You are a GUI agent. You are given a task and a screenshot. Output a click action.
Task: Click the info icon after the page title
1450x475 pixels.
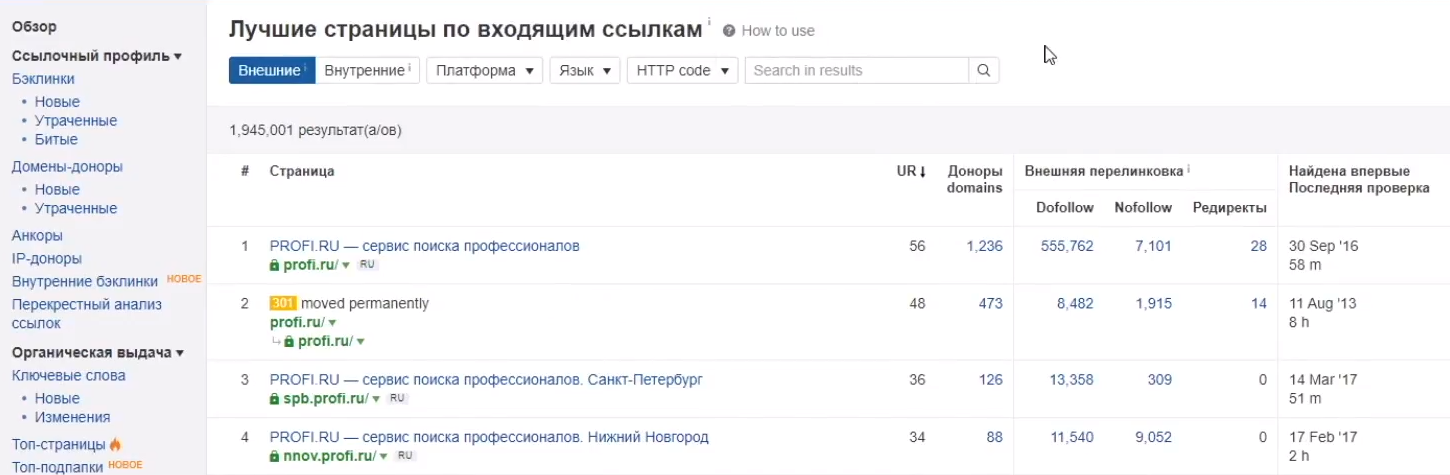pyautogui.click(x=709, y=22)
